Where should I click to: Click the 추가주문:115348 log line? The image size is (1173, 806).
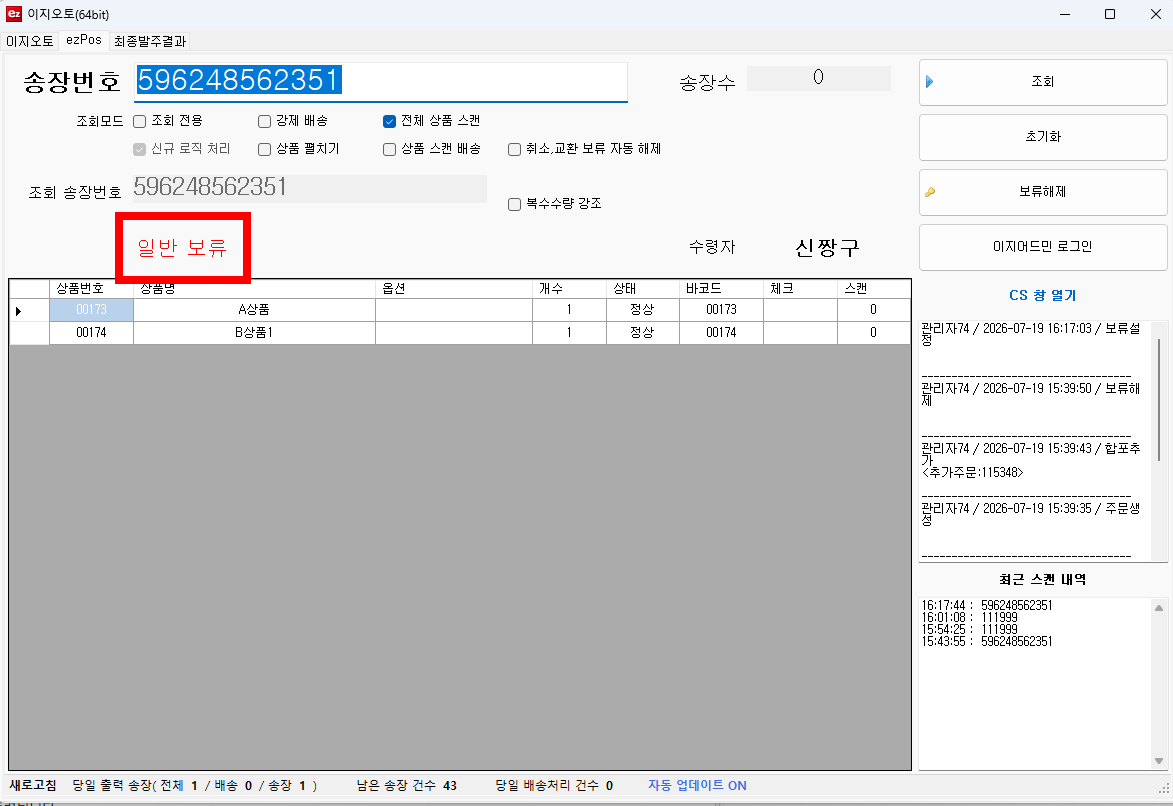[973, 473]
